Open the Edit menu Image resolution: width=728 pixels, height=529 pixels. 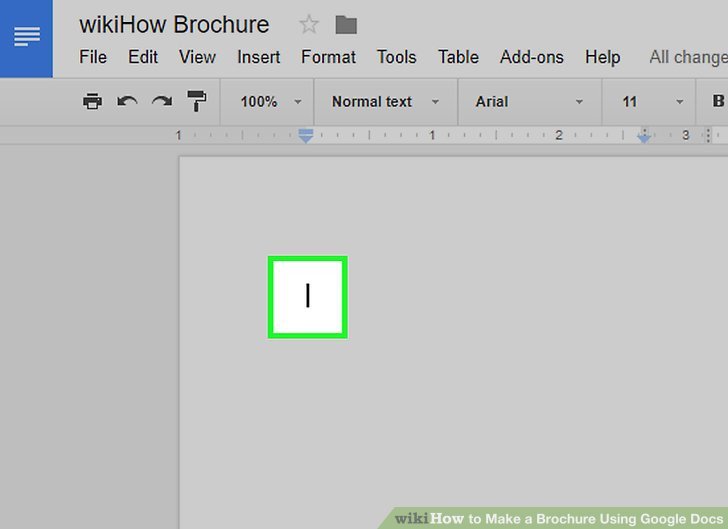point(143,57)
